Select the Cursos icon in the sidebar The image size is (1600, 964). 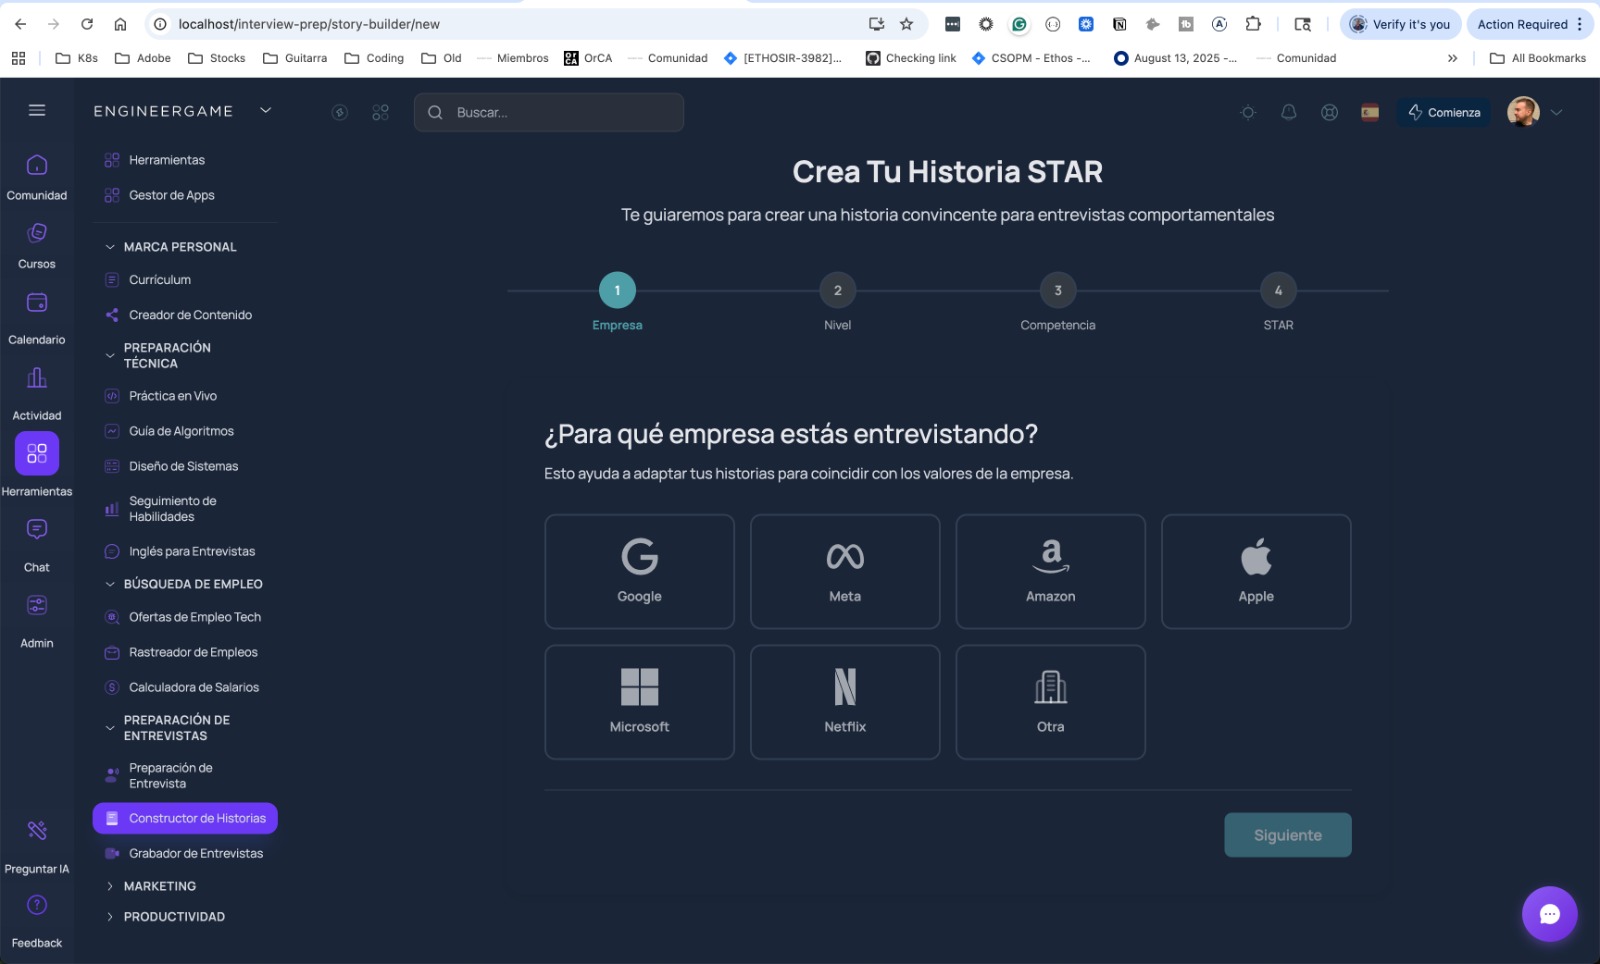pyautogui.click(x=37, y=243)
